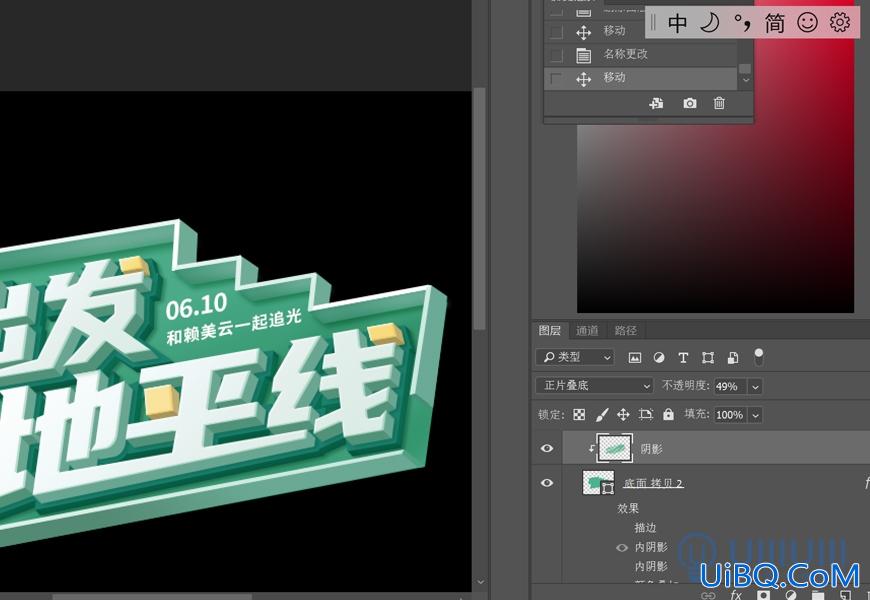Select the 名称更改 history state

pyautogui.click(x=641, y=54)
